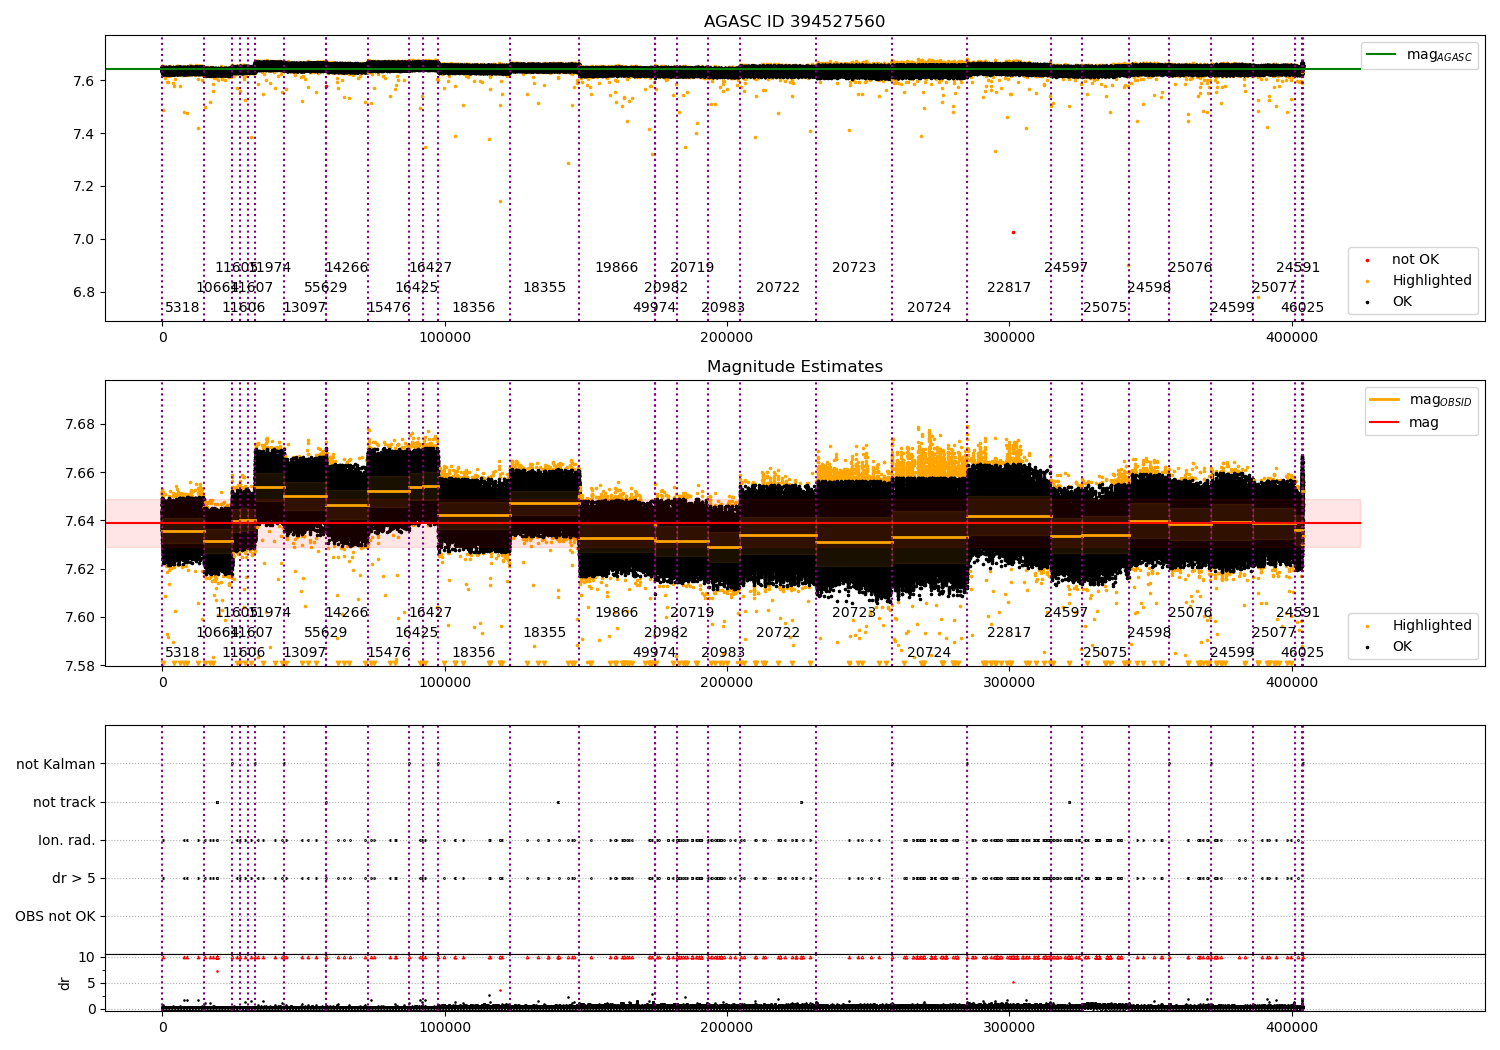
Task: Click OBSID label 25077 in the middle plot
Action: click(1274, 633)
